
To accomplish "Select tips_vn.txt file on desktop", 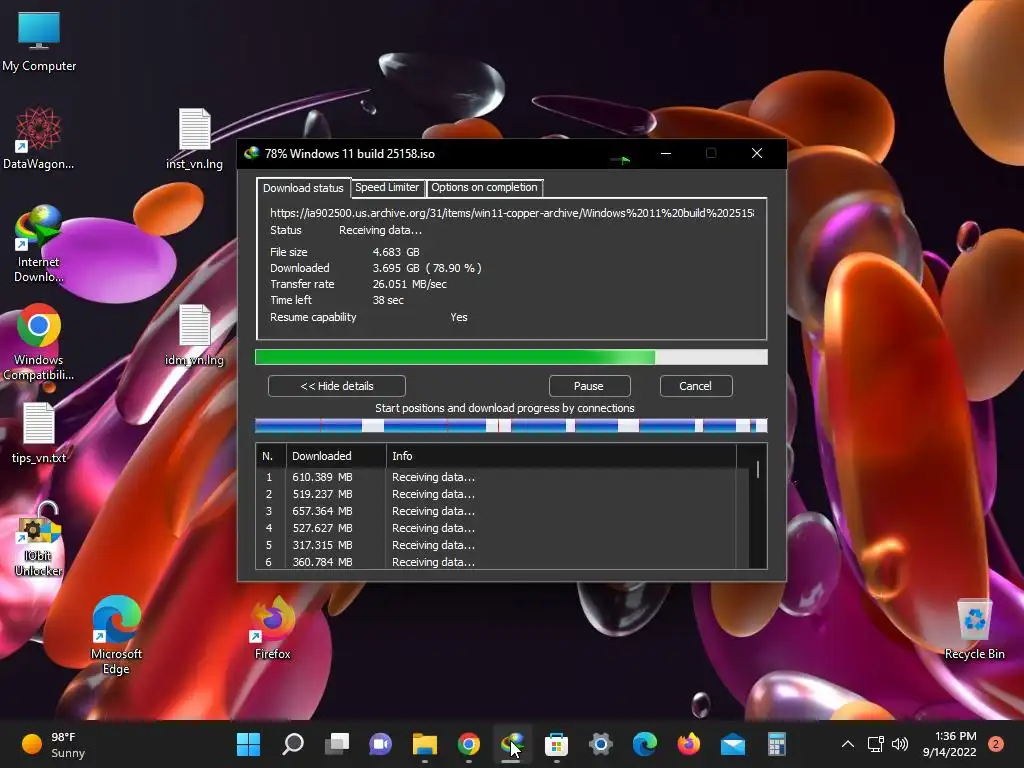I will (39, 432).
